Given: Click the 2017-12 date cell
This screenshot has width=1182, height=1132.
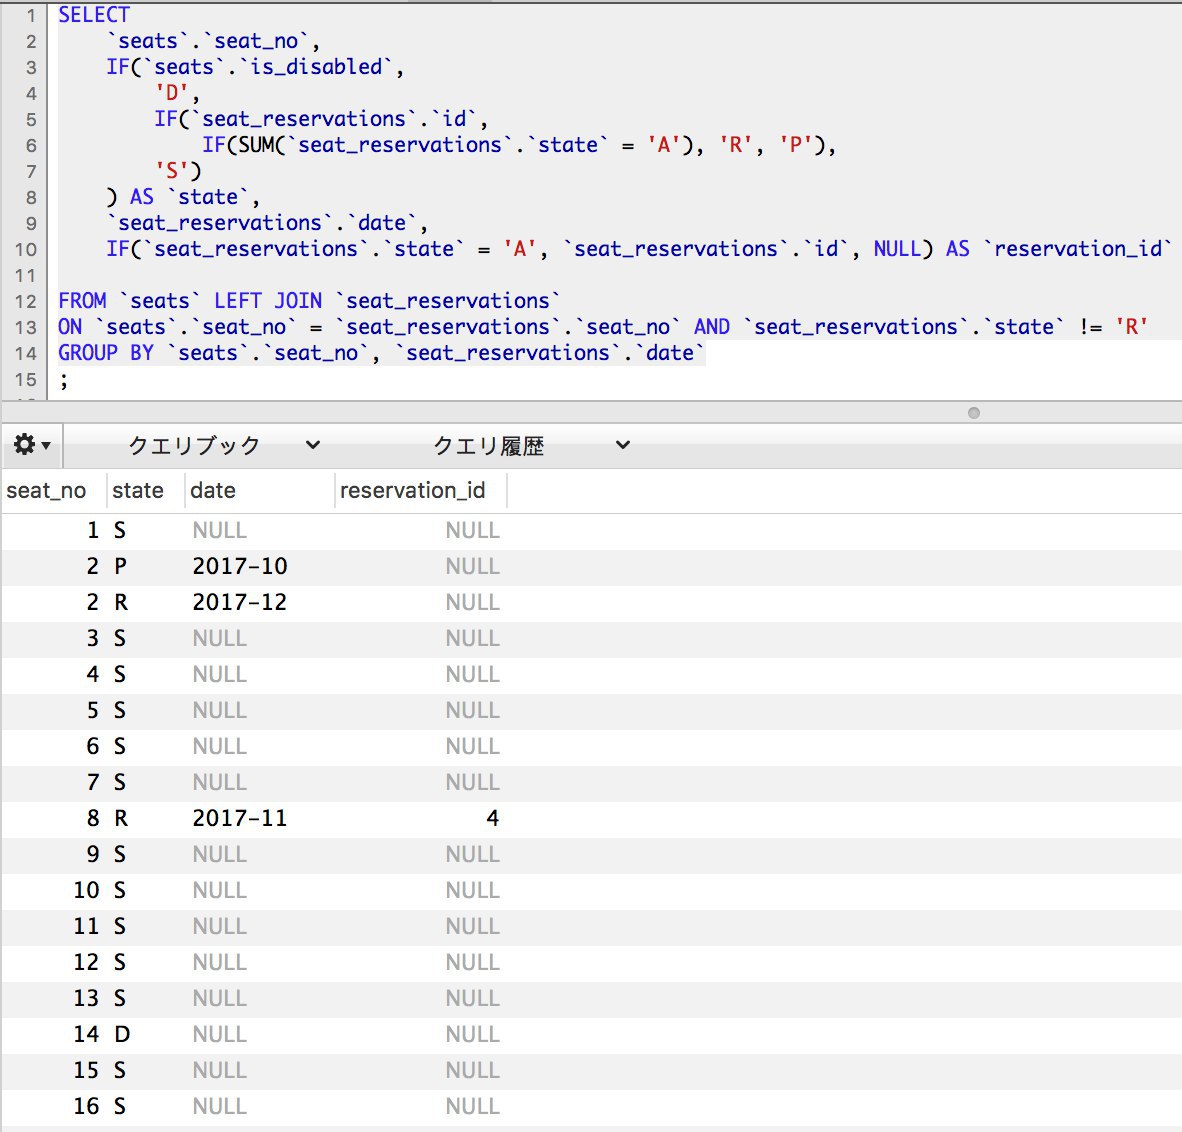Looking at the screenshot, I should [240, 602].
